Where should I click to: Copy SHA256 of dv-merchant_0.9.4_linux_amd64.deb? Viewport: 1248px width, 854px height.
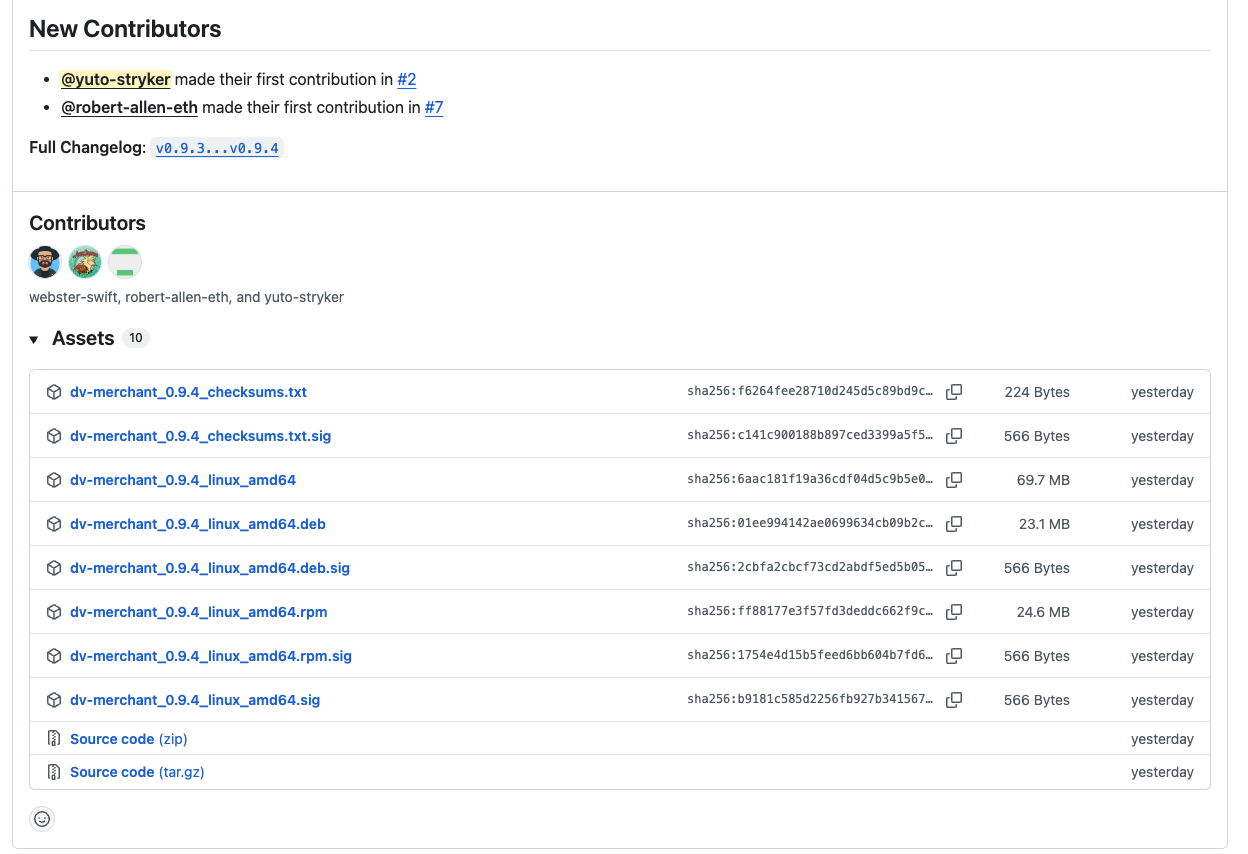pyautogui.click(x=954, y=524)
